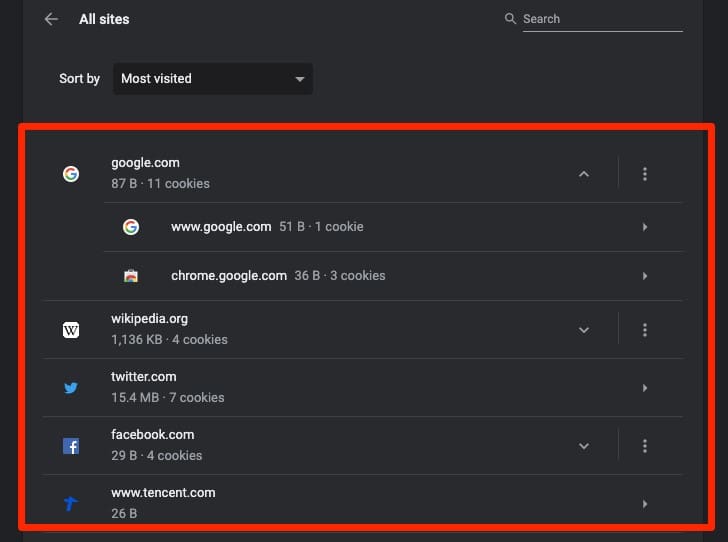Click the Twitter bird favicon
The height and width of the screenshot is (542, 728).
point(71,388)
